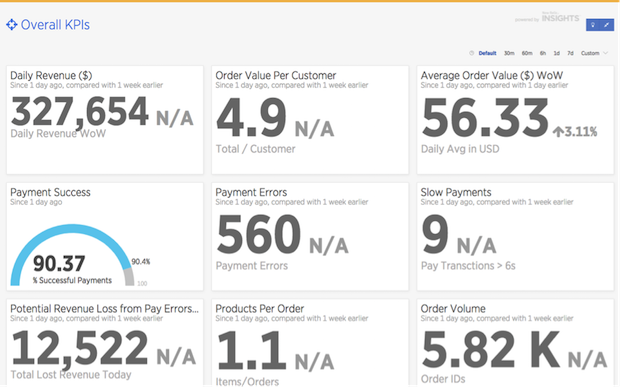Open the Daily Revenue ($) widget
Viewport: 620px width, 387px height.
click(x=105, y=120)
